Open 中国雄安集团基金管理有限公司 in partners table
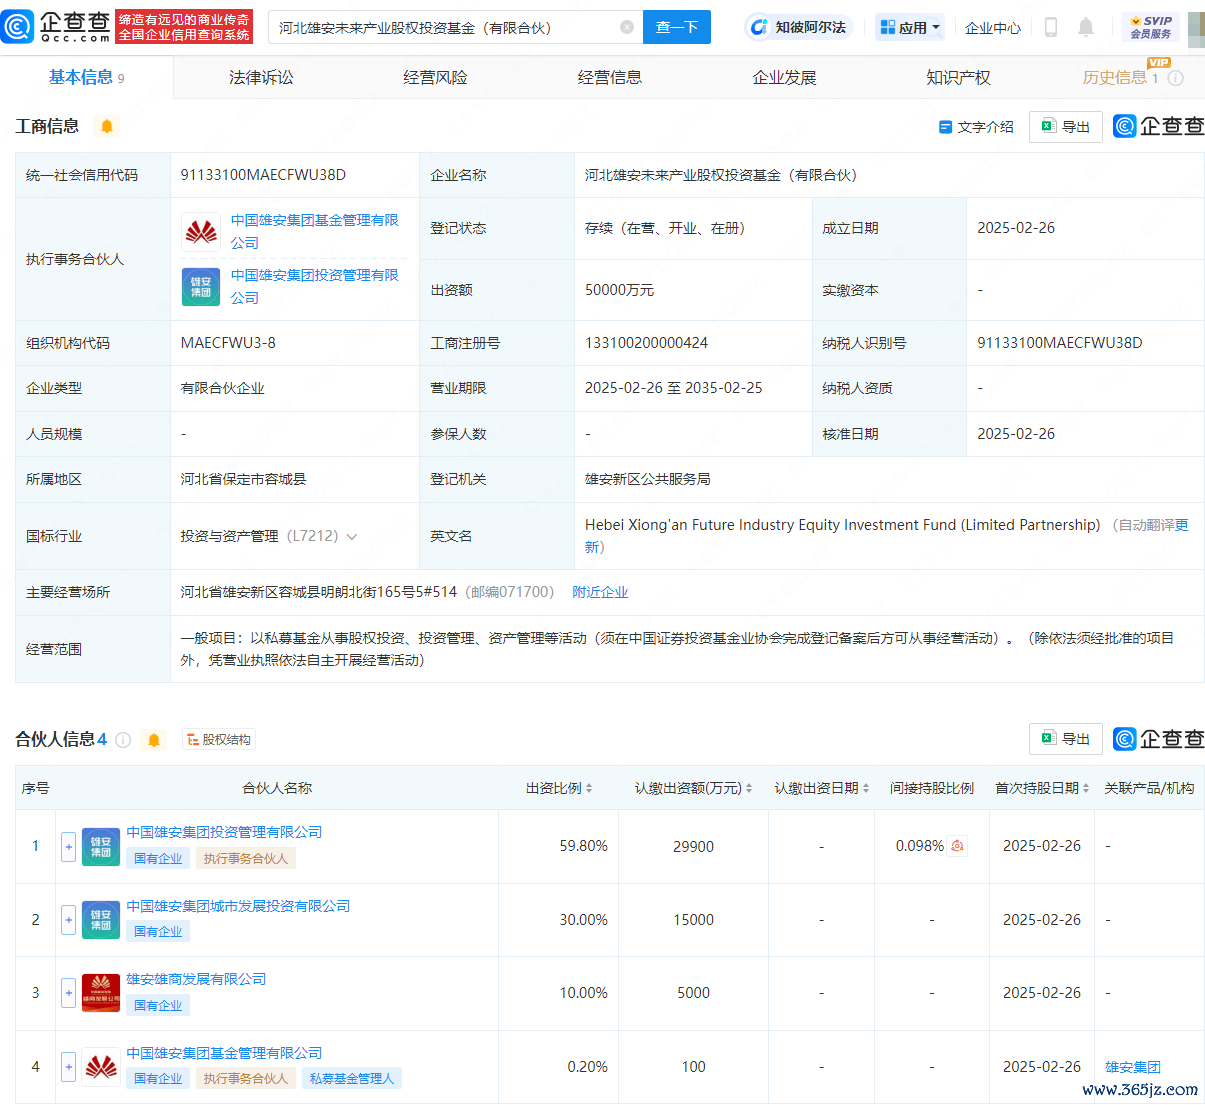 click(x=224, y=1053)
